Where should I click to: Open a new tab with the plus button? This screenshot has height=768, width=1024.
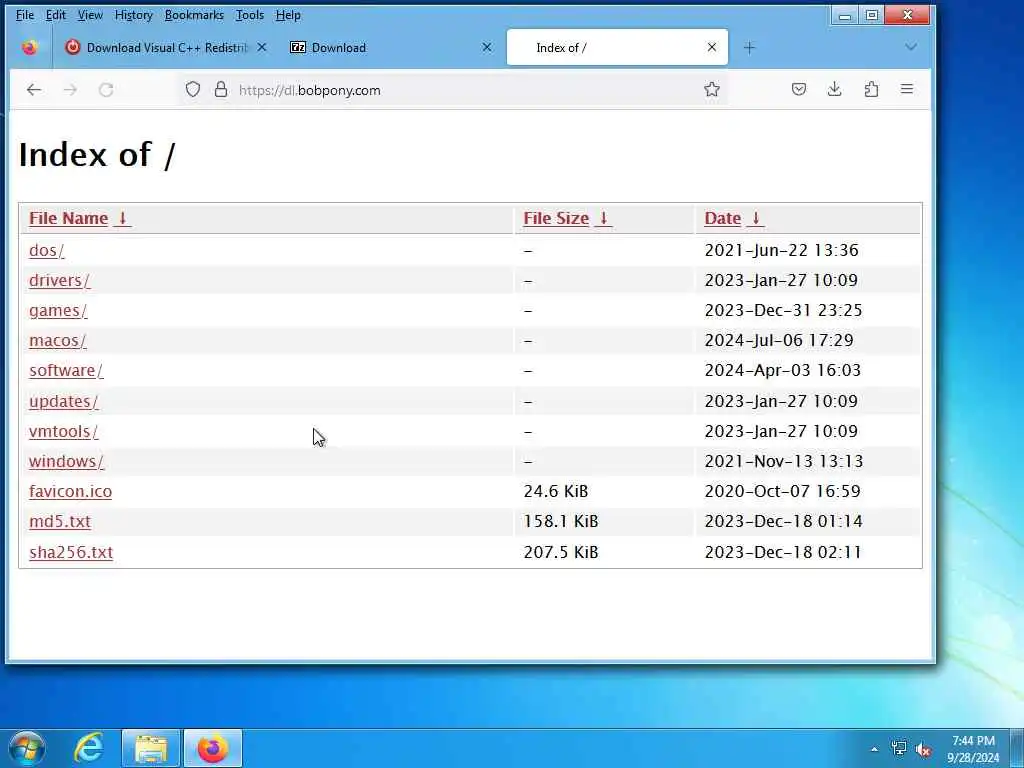(749, 48)
